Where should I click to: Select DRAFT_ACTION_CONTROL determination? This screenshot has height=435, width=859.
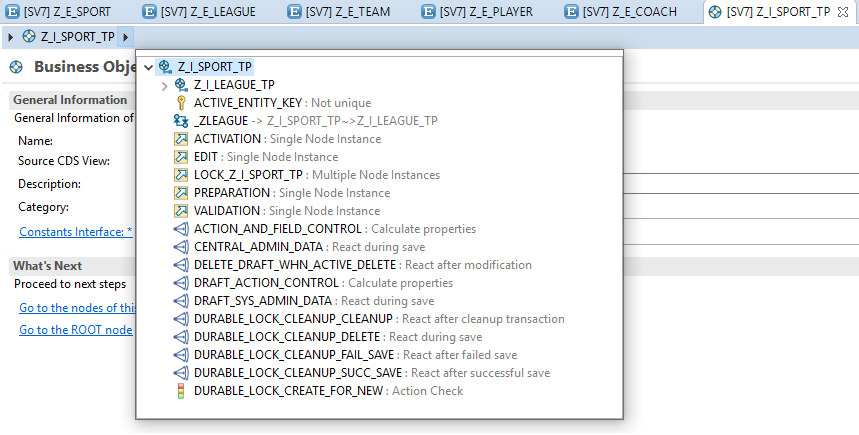pos(323,283)
